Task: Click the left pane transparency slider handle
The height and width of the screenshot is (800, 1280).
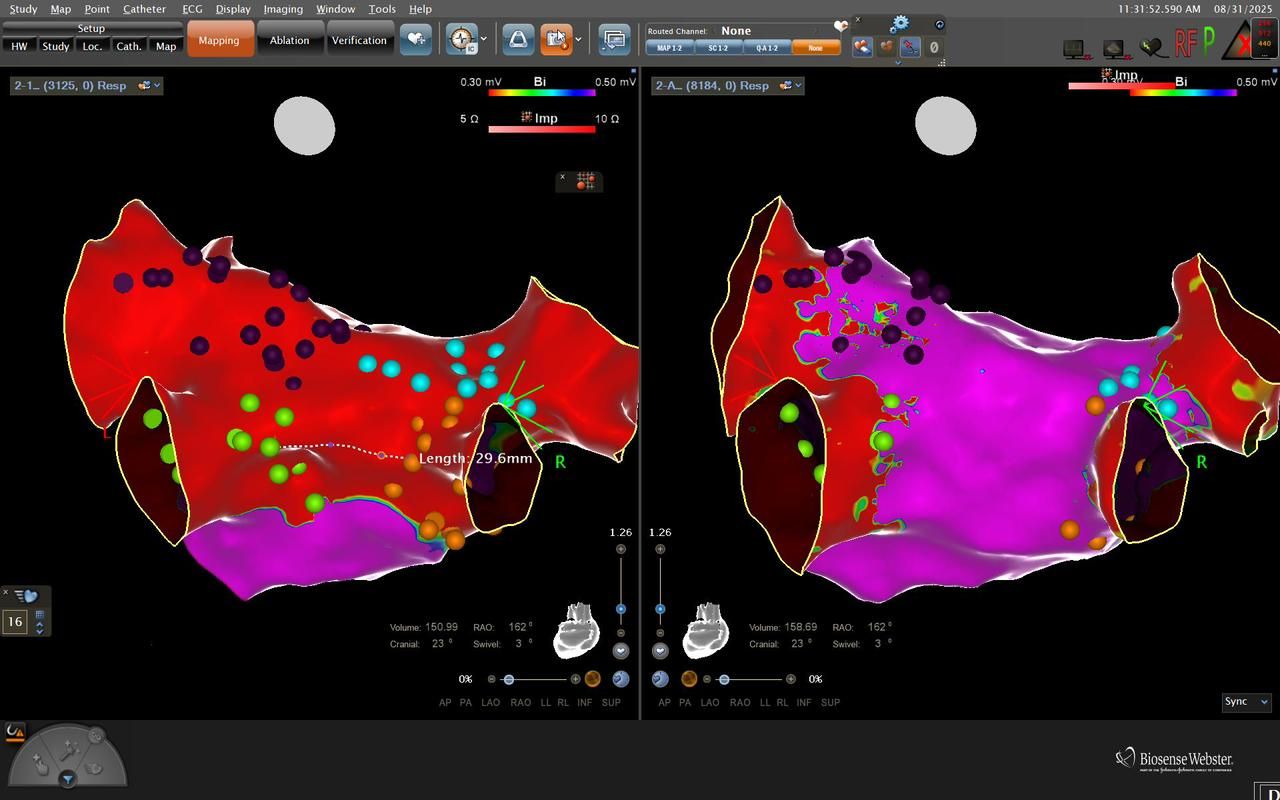Action: (x=509, y=680)
